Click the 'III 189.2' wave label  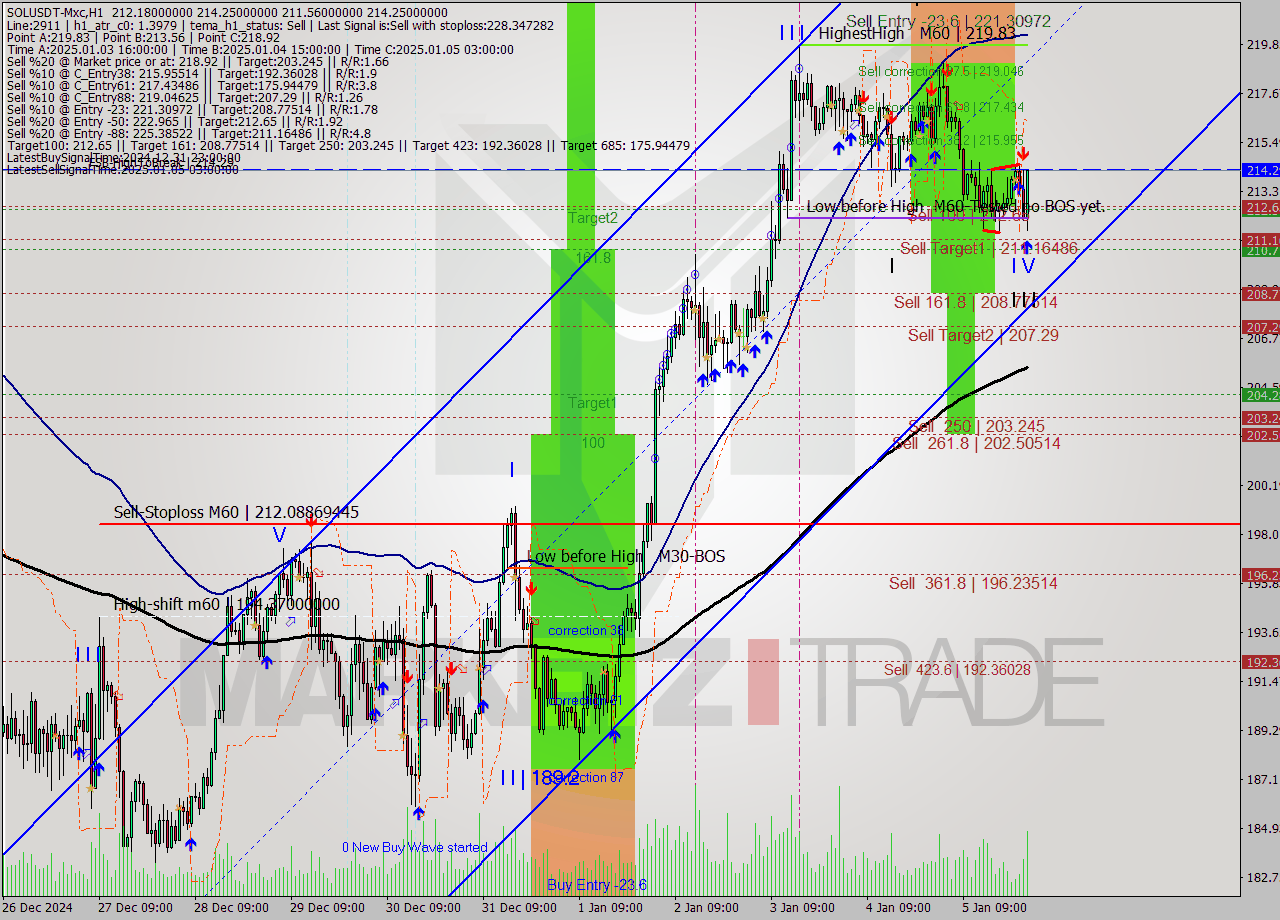pos(539,777)
